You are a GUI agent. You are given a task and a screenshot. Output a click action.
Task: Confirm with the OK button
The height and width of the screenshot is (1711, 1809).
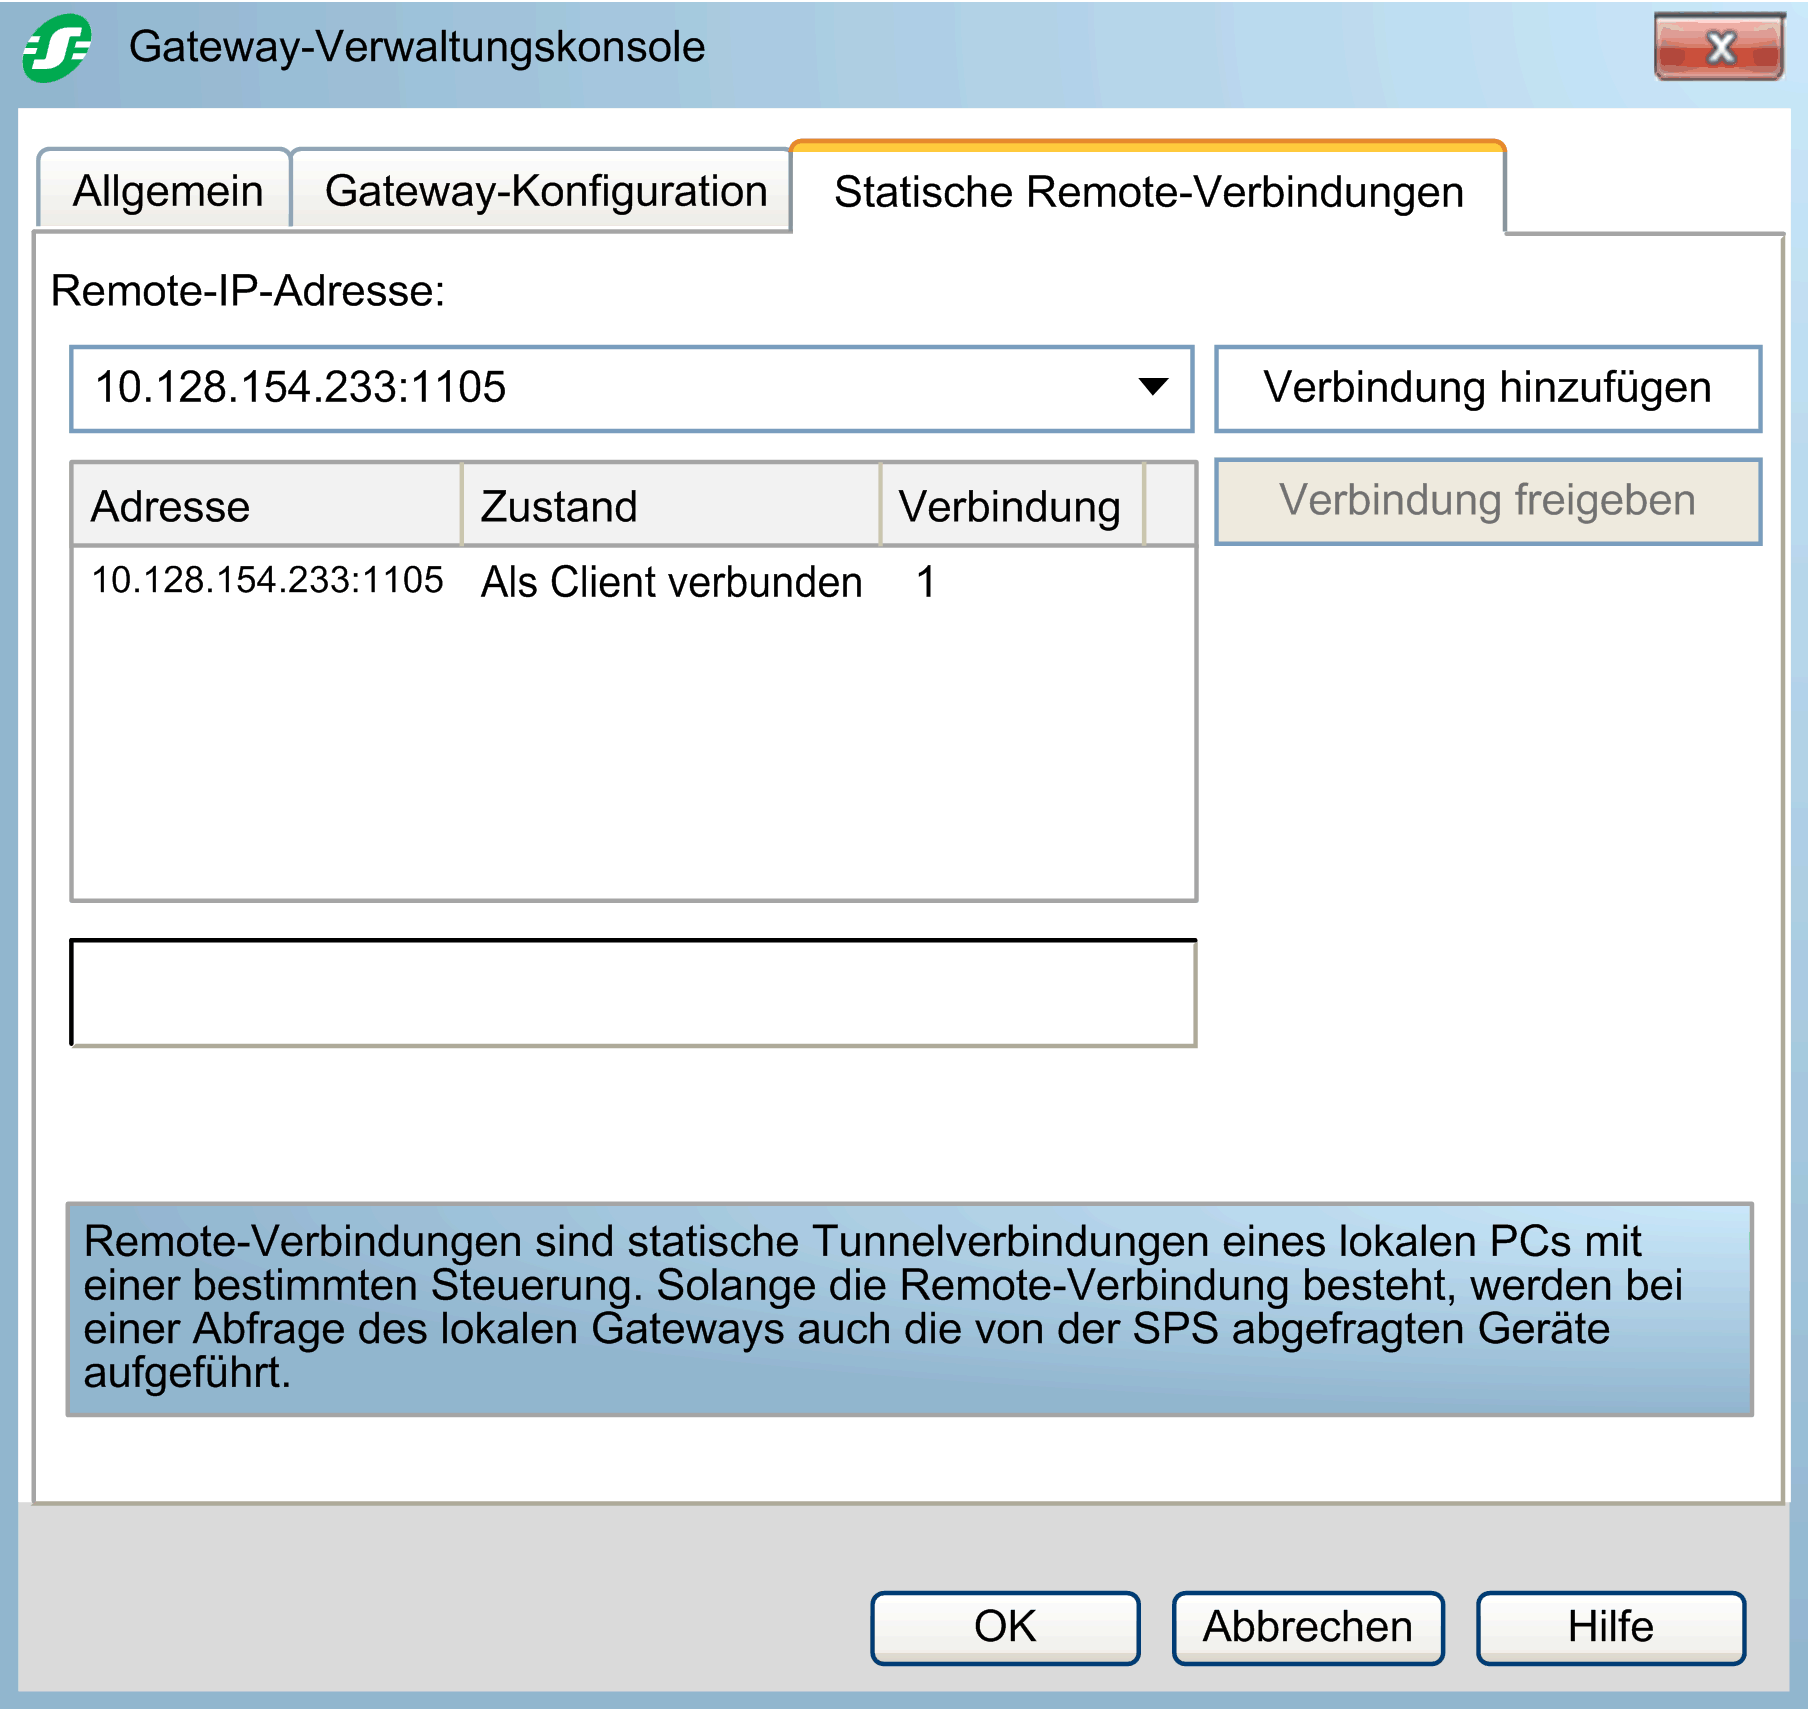1005,1627
